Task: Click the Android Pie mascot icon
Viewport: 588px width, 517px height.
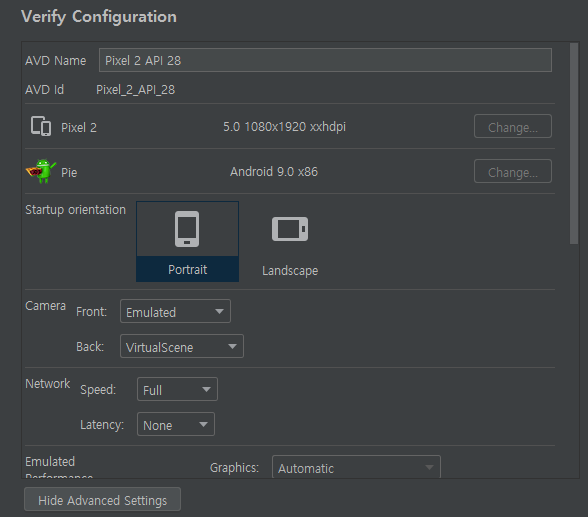Action: [41, 171]
